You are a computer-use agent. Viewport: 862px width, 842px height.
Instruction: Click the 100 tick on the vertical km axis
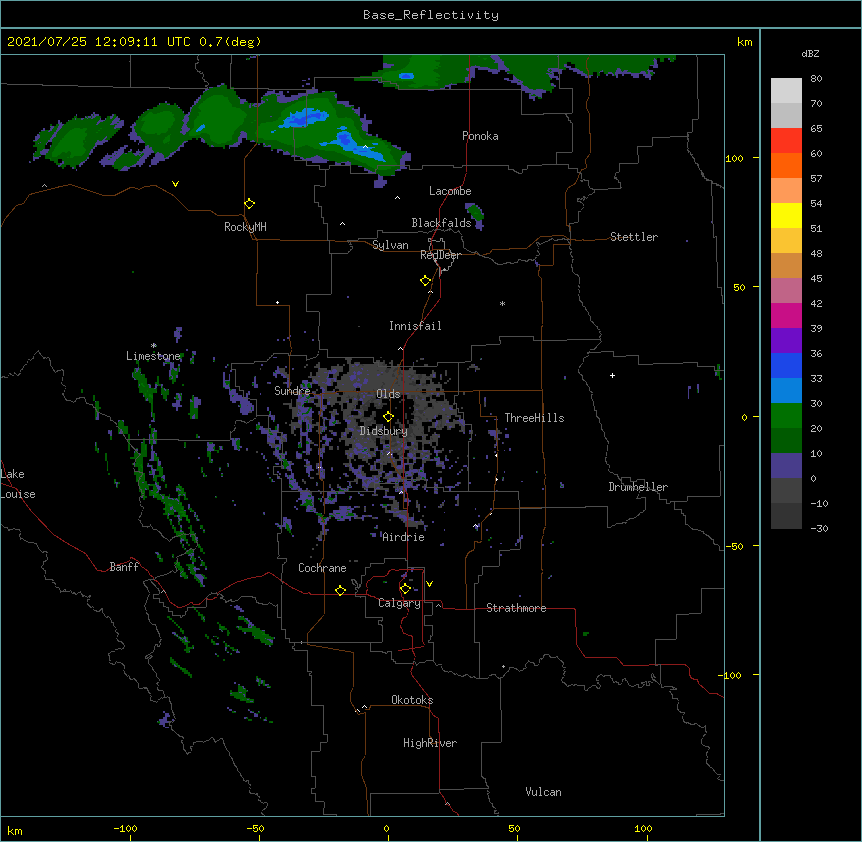pos(734,158)
